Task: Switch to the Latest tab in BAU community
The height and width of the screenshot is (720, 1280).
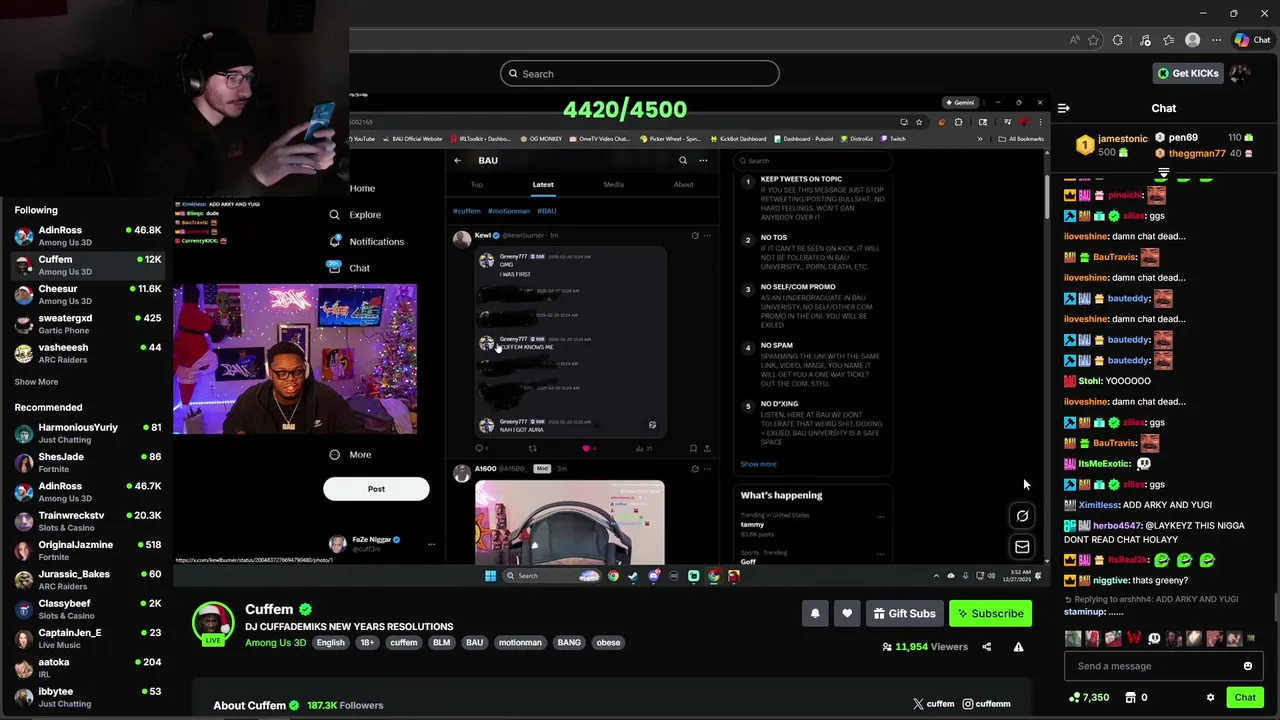Action: tap(543, 184)
